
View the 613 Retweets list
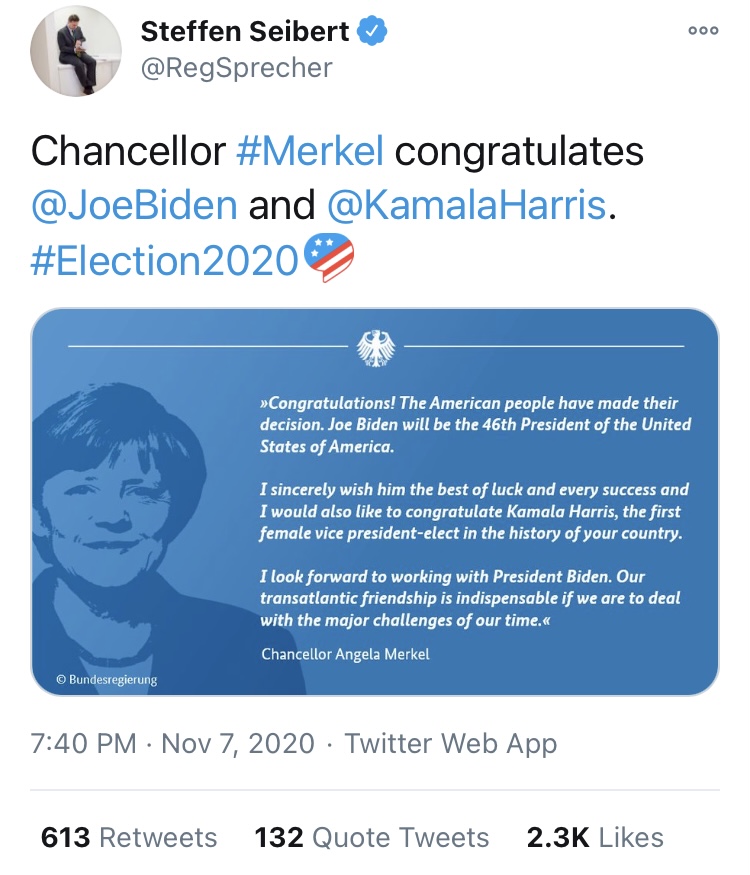(129, 838)
